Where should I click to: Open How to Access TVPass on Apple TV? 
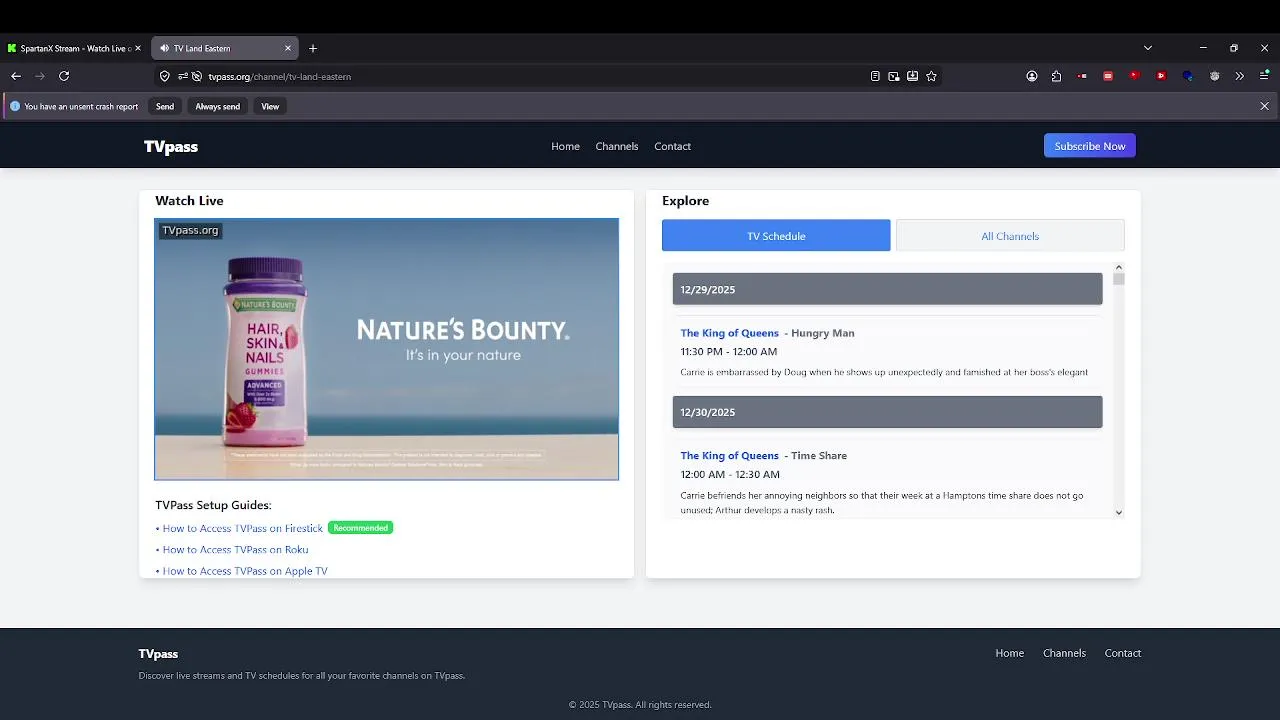point(245,571)
